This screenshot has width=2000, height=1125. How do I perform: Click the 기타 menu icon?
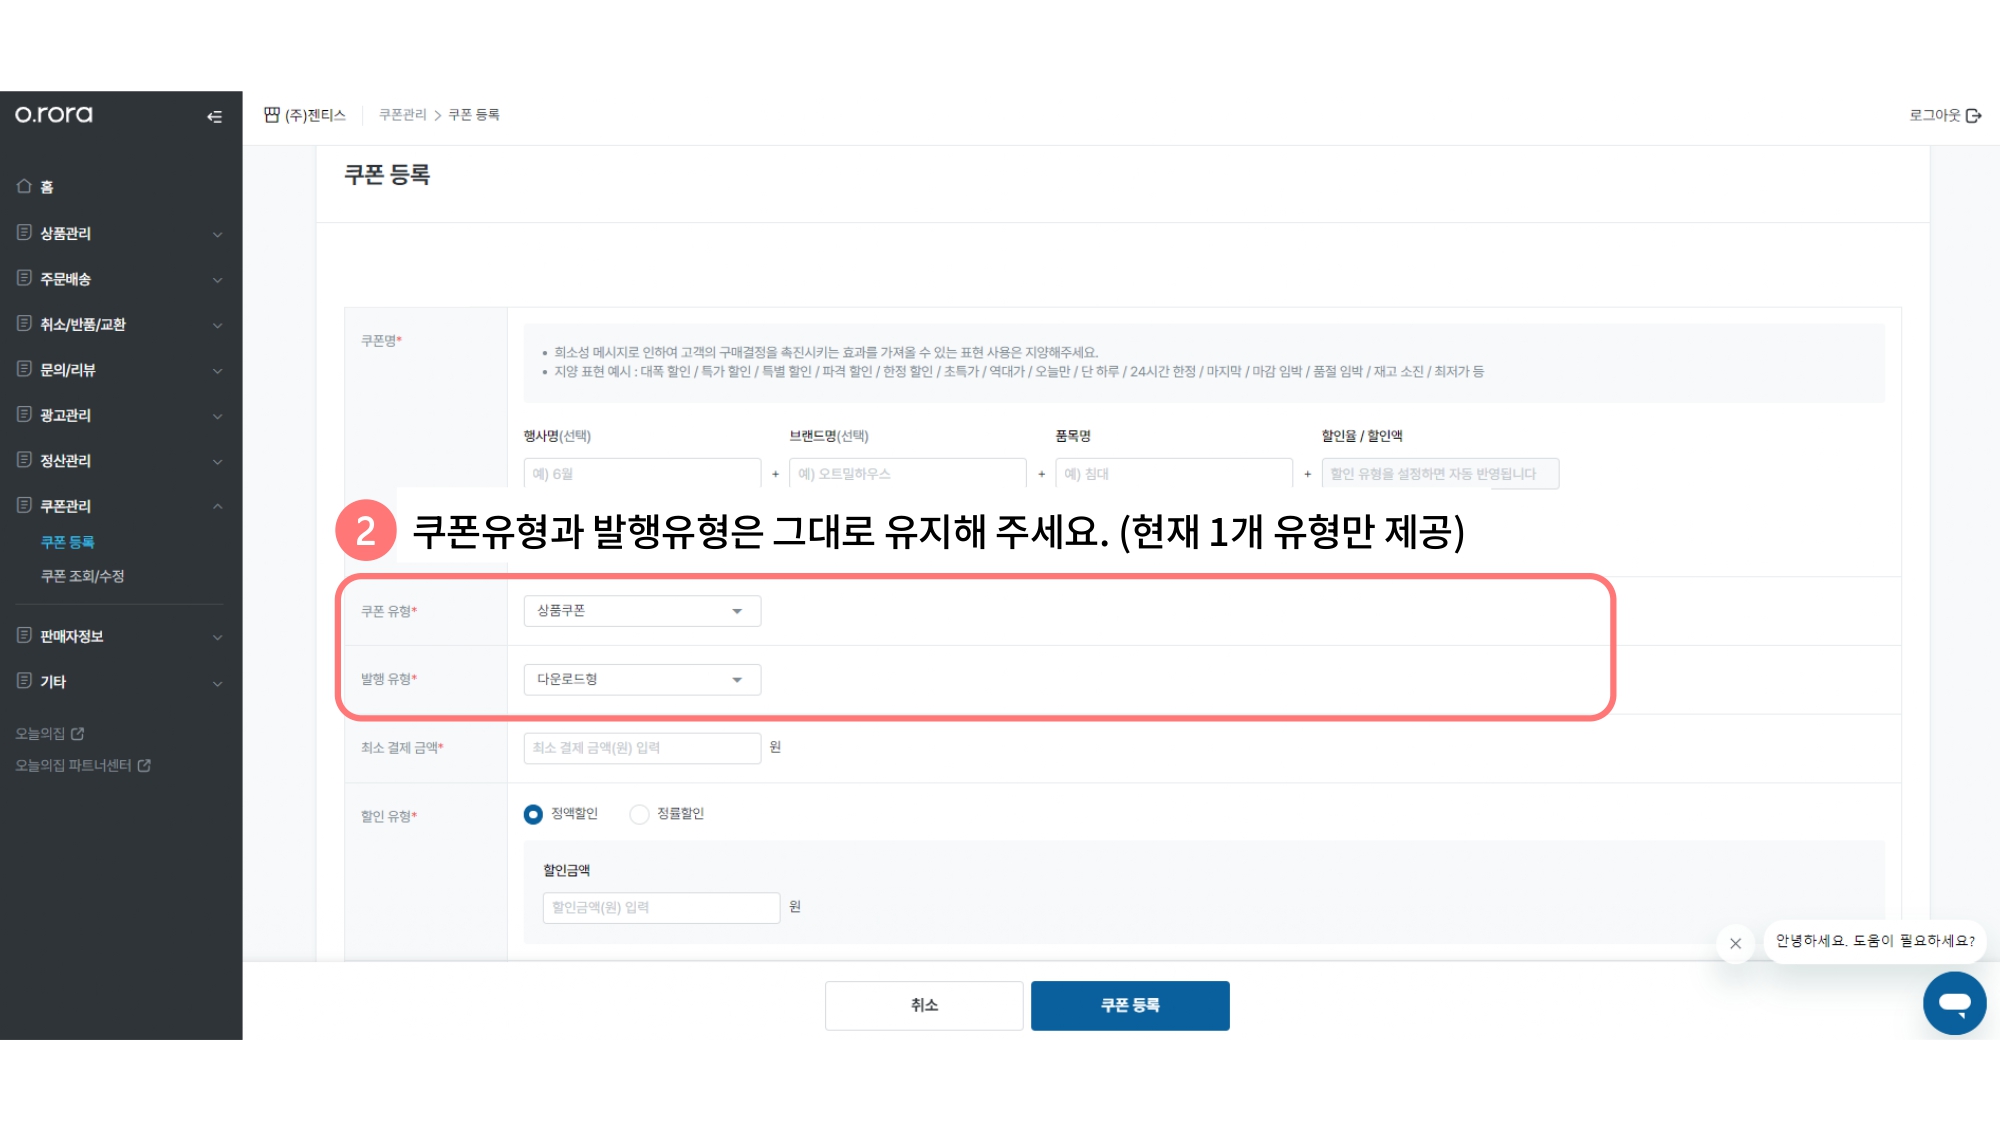click(x=24, y=681)
